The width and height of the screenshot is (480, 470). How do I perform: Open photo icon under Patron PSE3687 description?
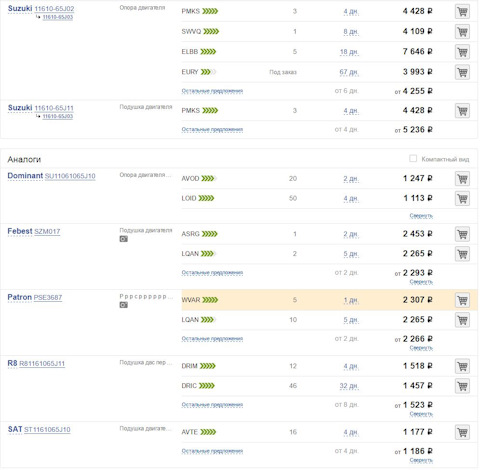pos(124,305)
